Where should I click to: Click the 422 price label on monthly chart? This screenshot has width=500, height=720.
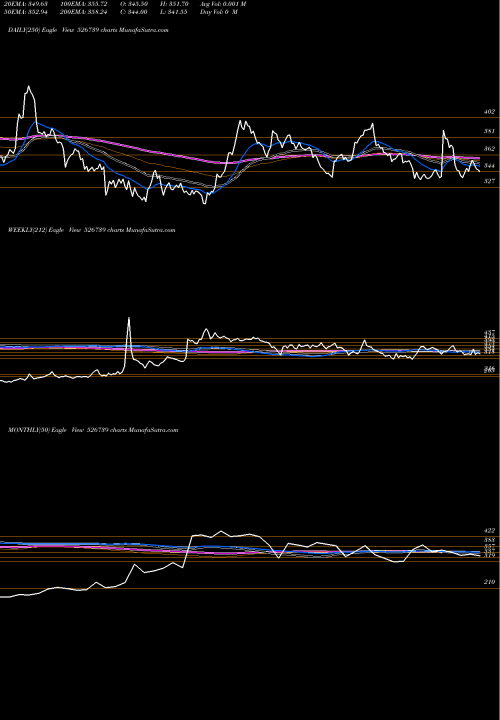tap(489, 530)
